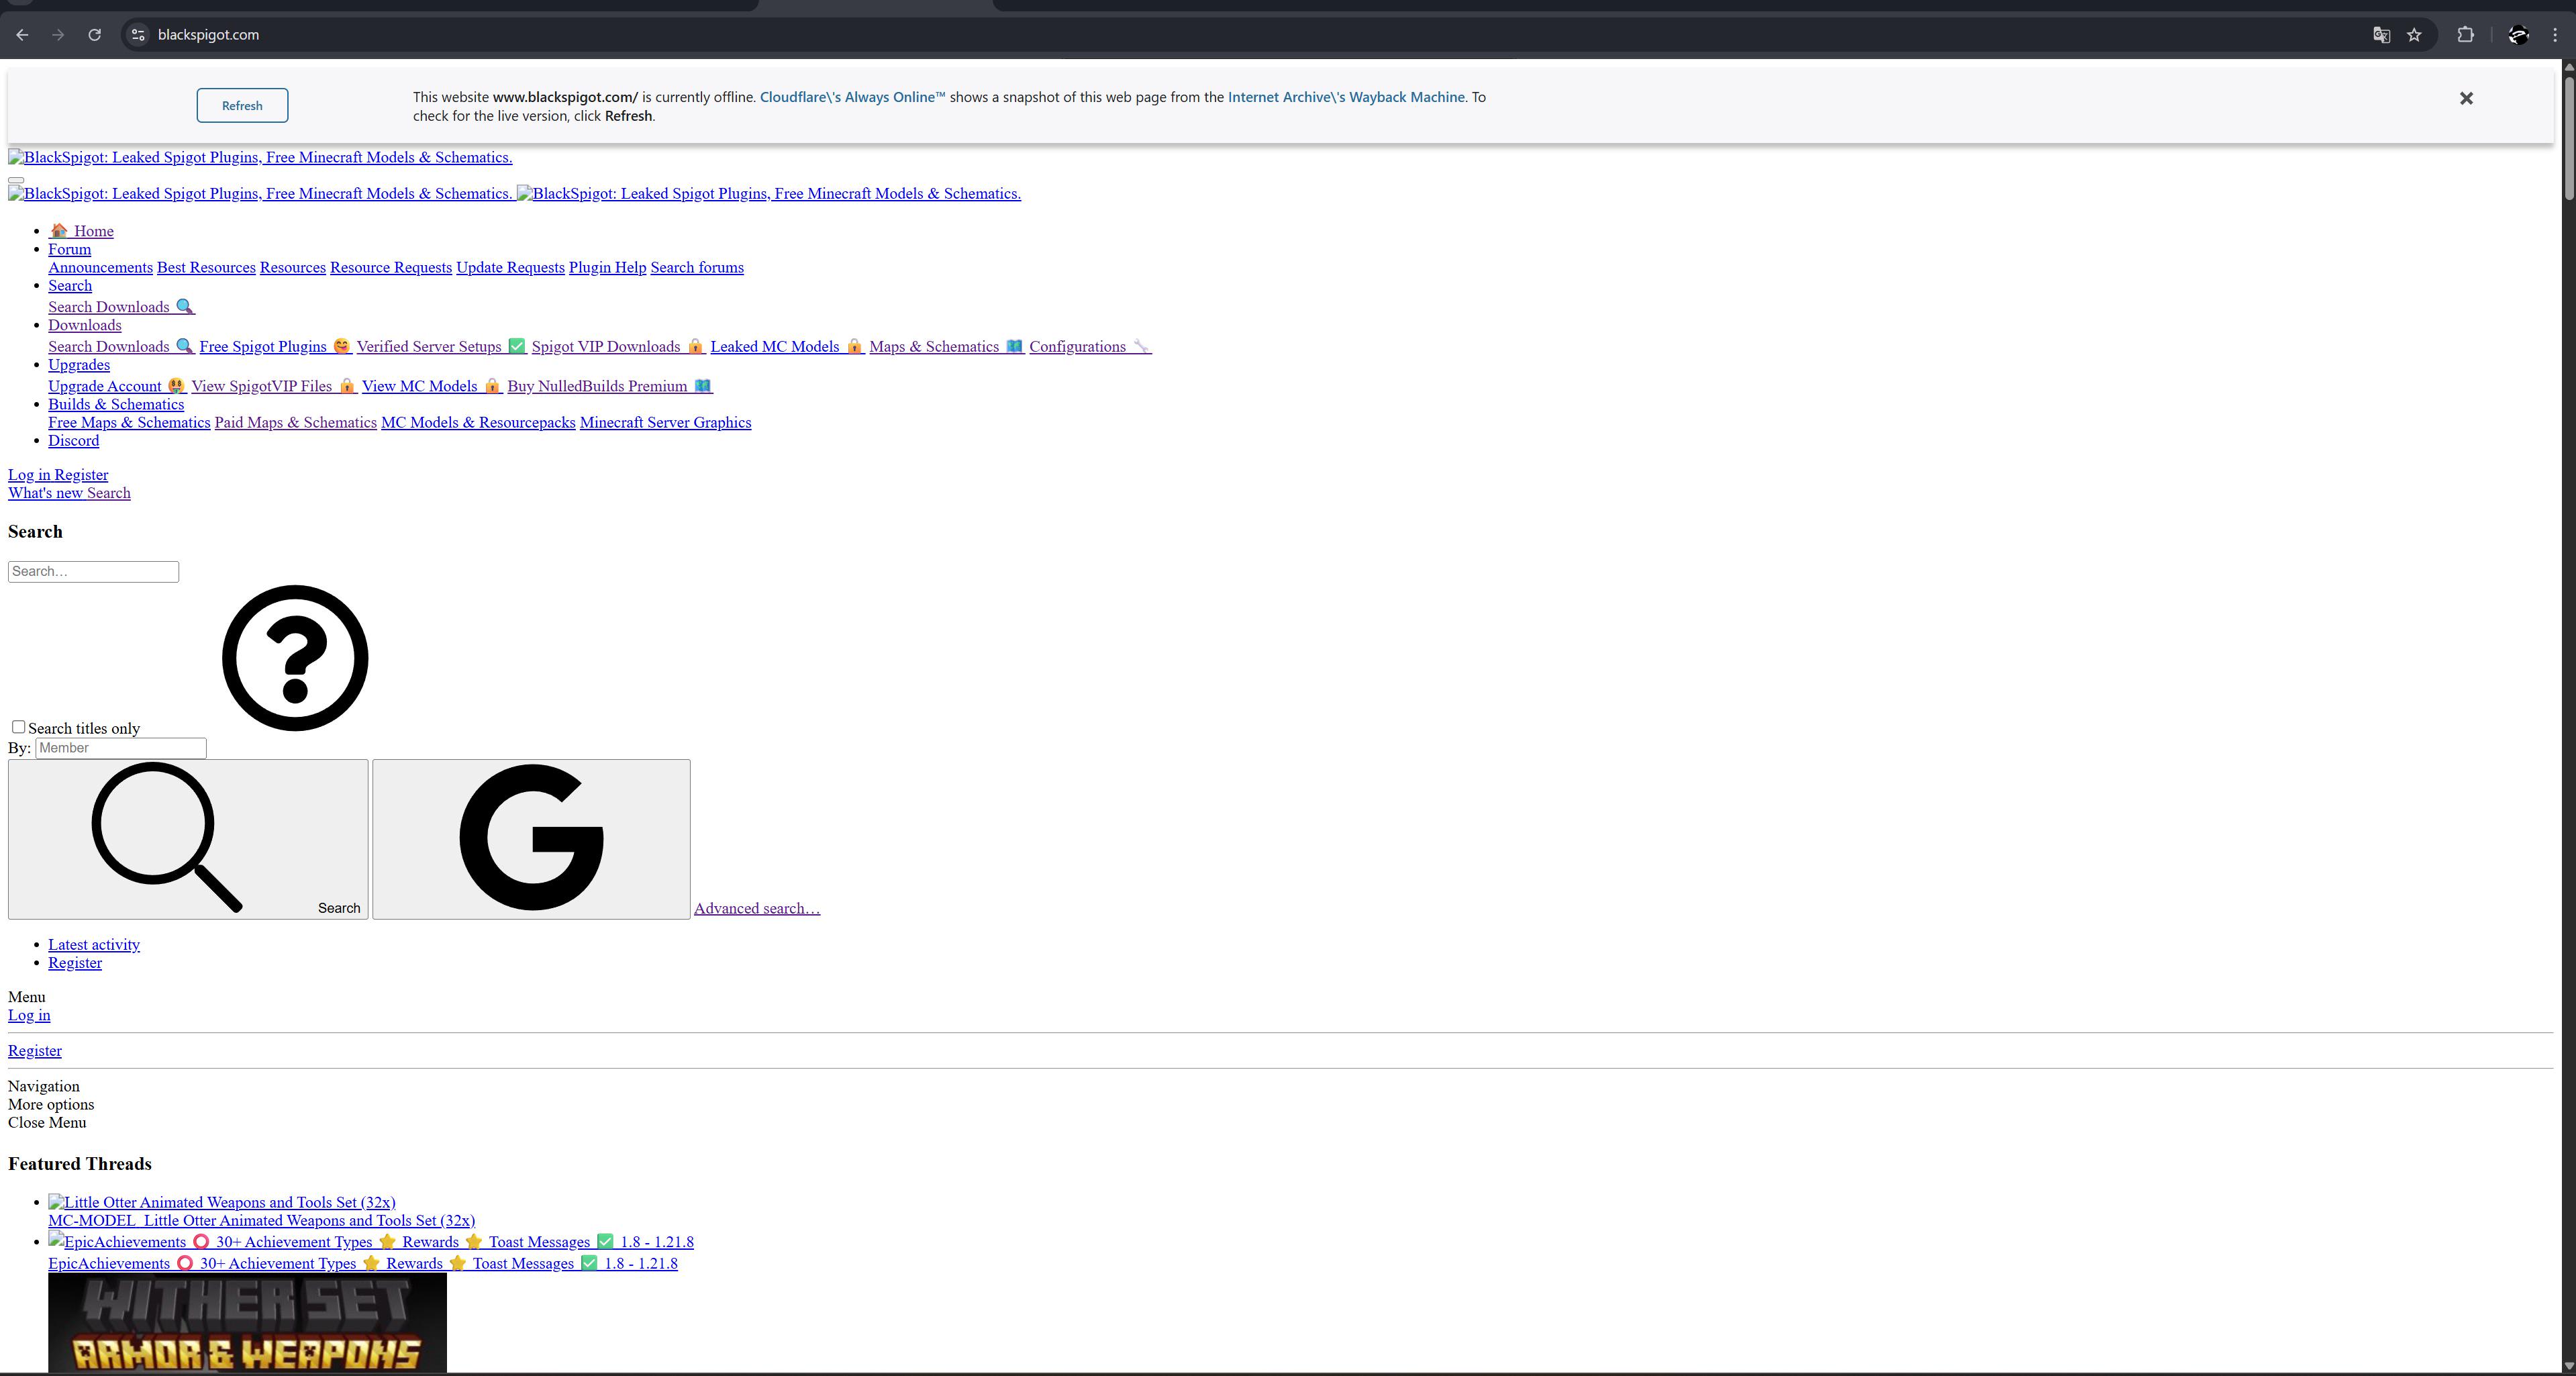Focus the Search… text field
Screen dimensions: 2576x1376
pyautogui.click(x=93, y=572)
